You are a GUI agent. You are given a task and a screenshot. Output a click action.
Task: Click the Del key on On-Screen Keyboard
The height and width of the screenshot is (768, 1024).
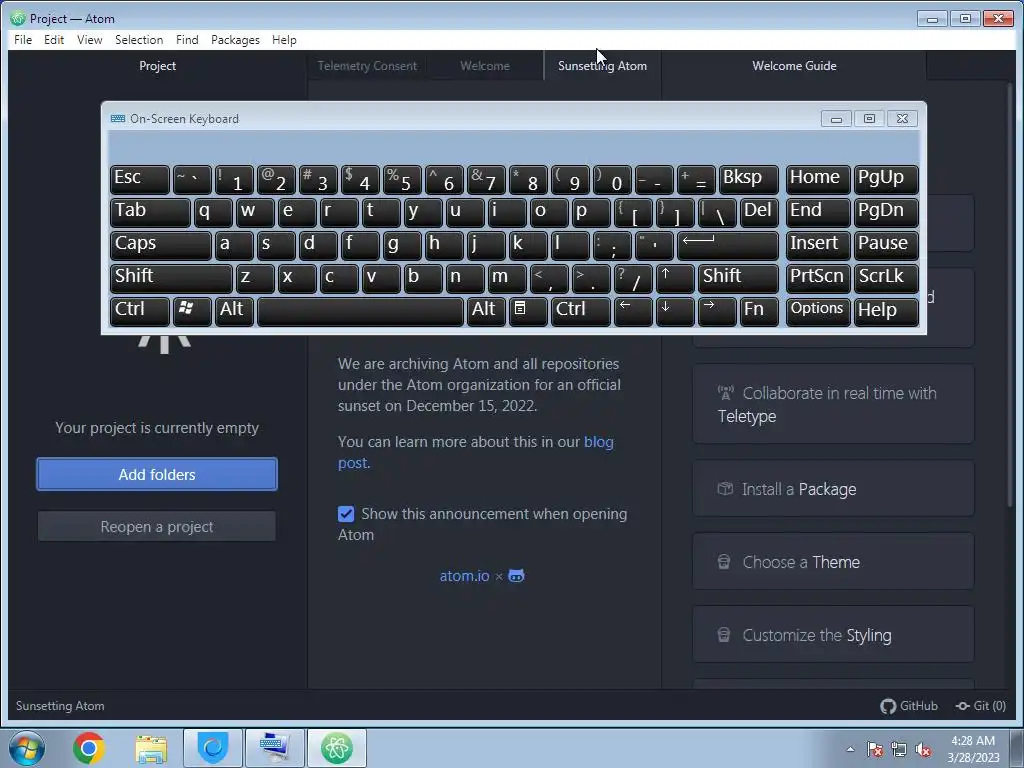(759, 213)
